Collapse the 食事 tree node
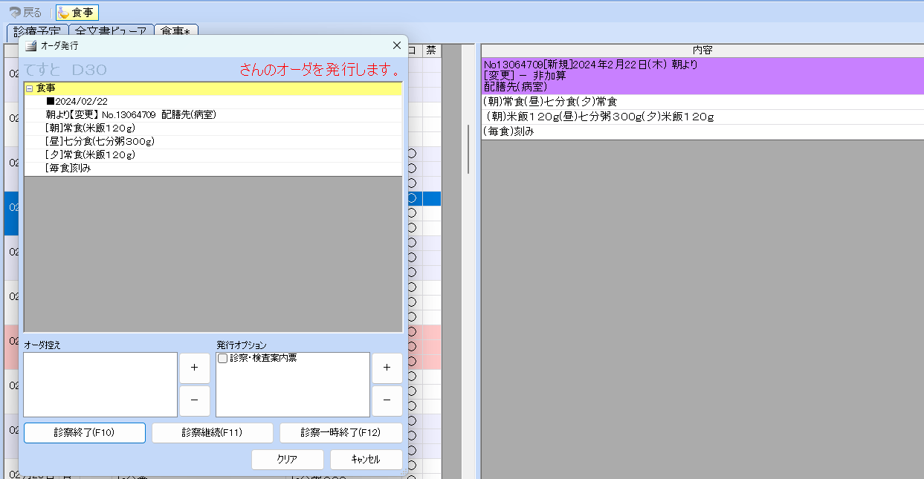The height and width of the screenshot is (479, 924). pyautogui.click(x=29, y=88)
